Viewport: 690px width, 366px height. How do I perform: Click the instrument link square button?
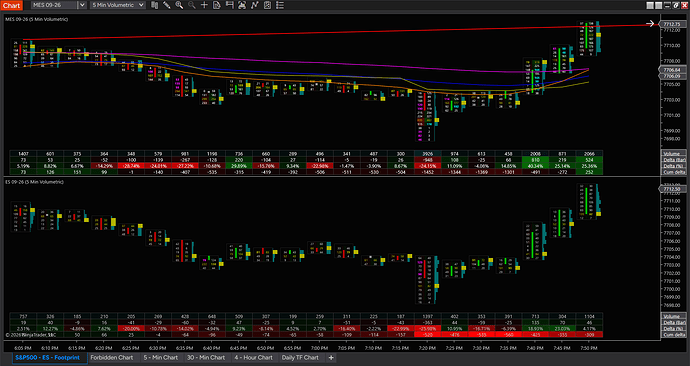coord(650,5)
